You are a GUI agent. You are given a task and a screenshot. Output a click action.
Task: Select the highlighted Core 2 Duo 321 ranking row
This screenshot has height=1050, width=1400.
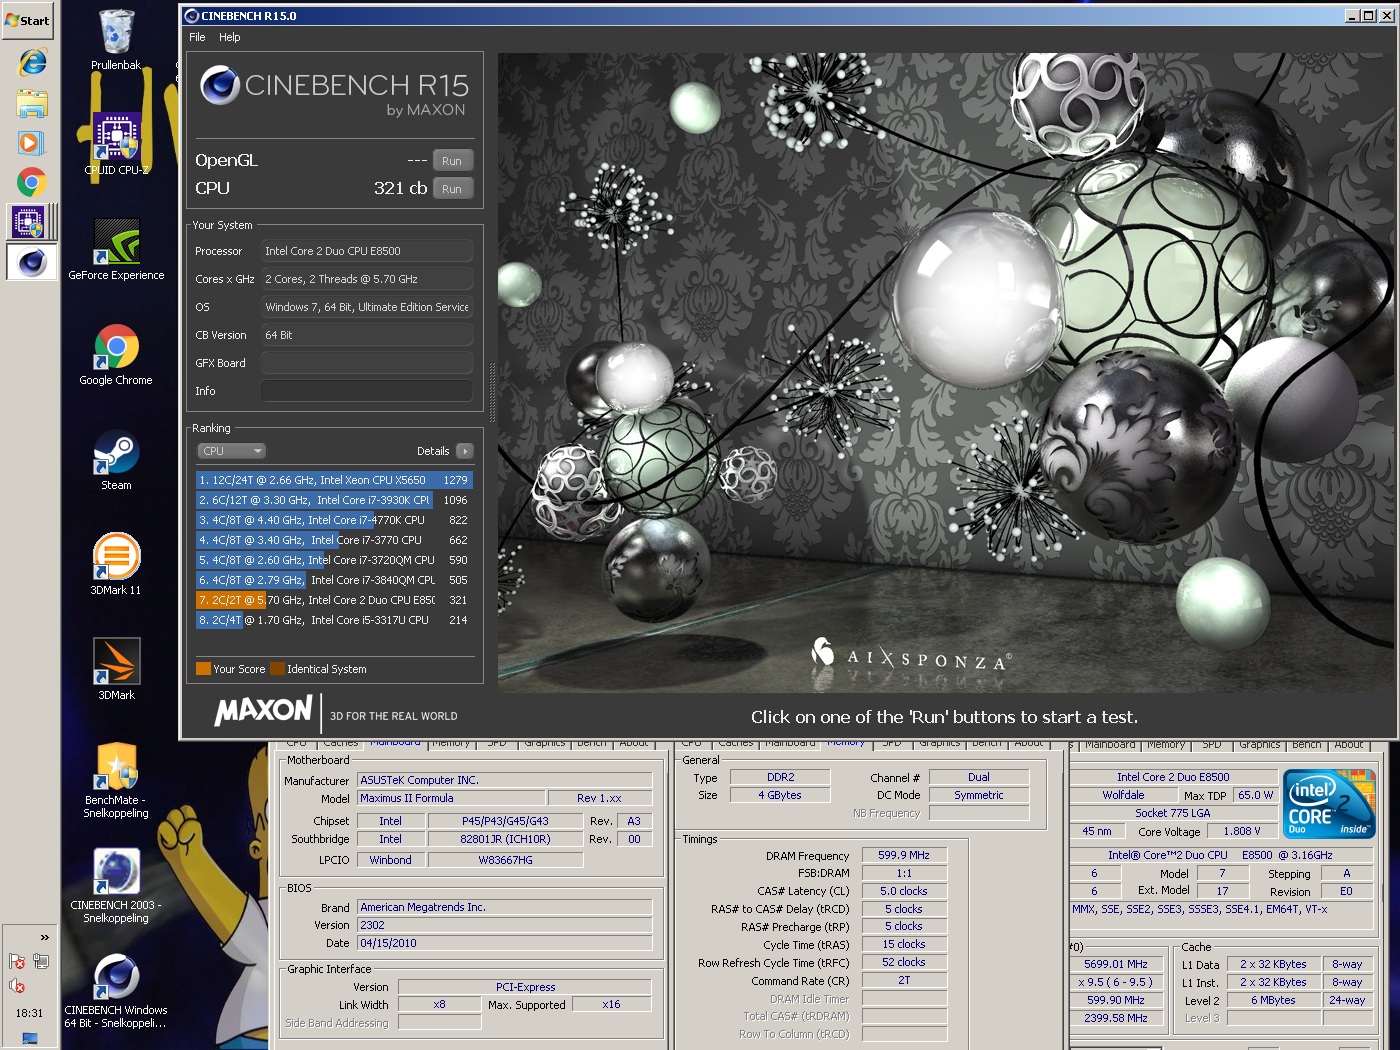pyautogui.click(x=334, y=600)
